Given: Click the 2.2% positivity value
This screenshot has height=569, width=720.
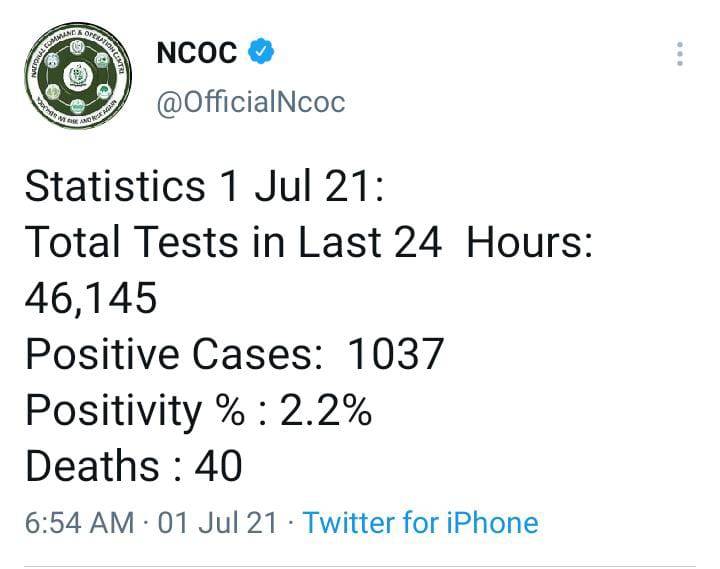Looking at the screenshot, I should click(326, 410).
